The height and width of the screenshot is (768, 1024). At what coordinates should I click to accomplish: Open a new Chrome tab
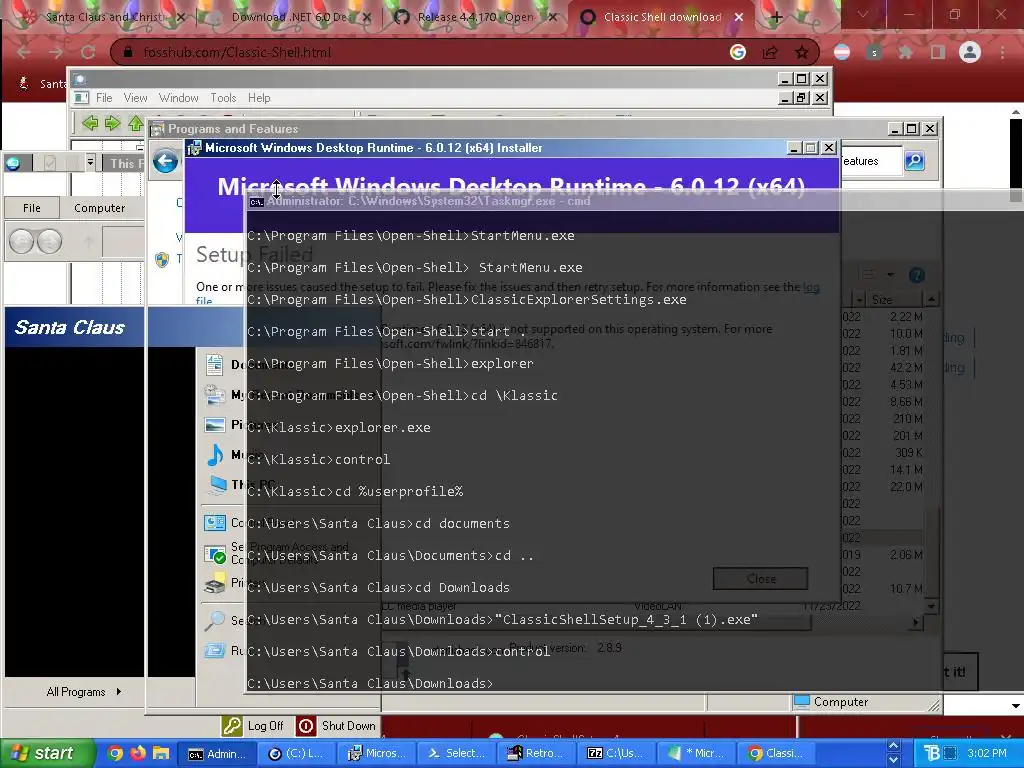(776, 17)
